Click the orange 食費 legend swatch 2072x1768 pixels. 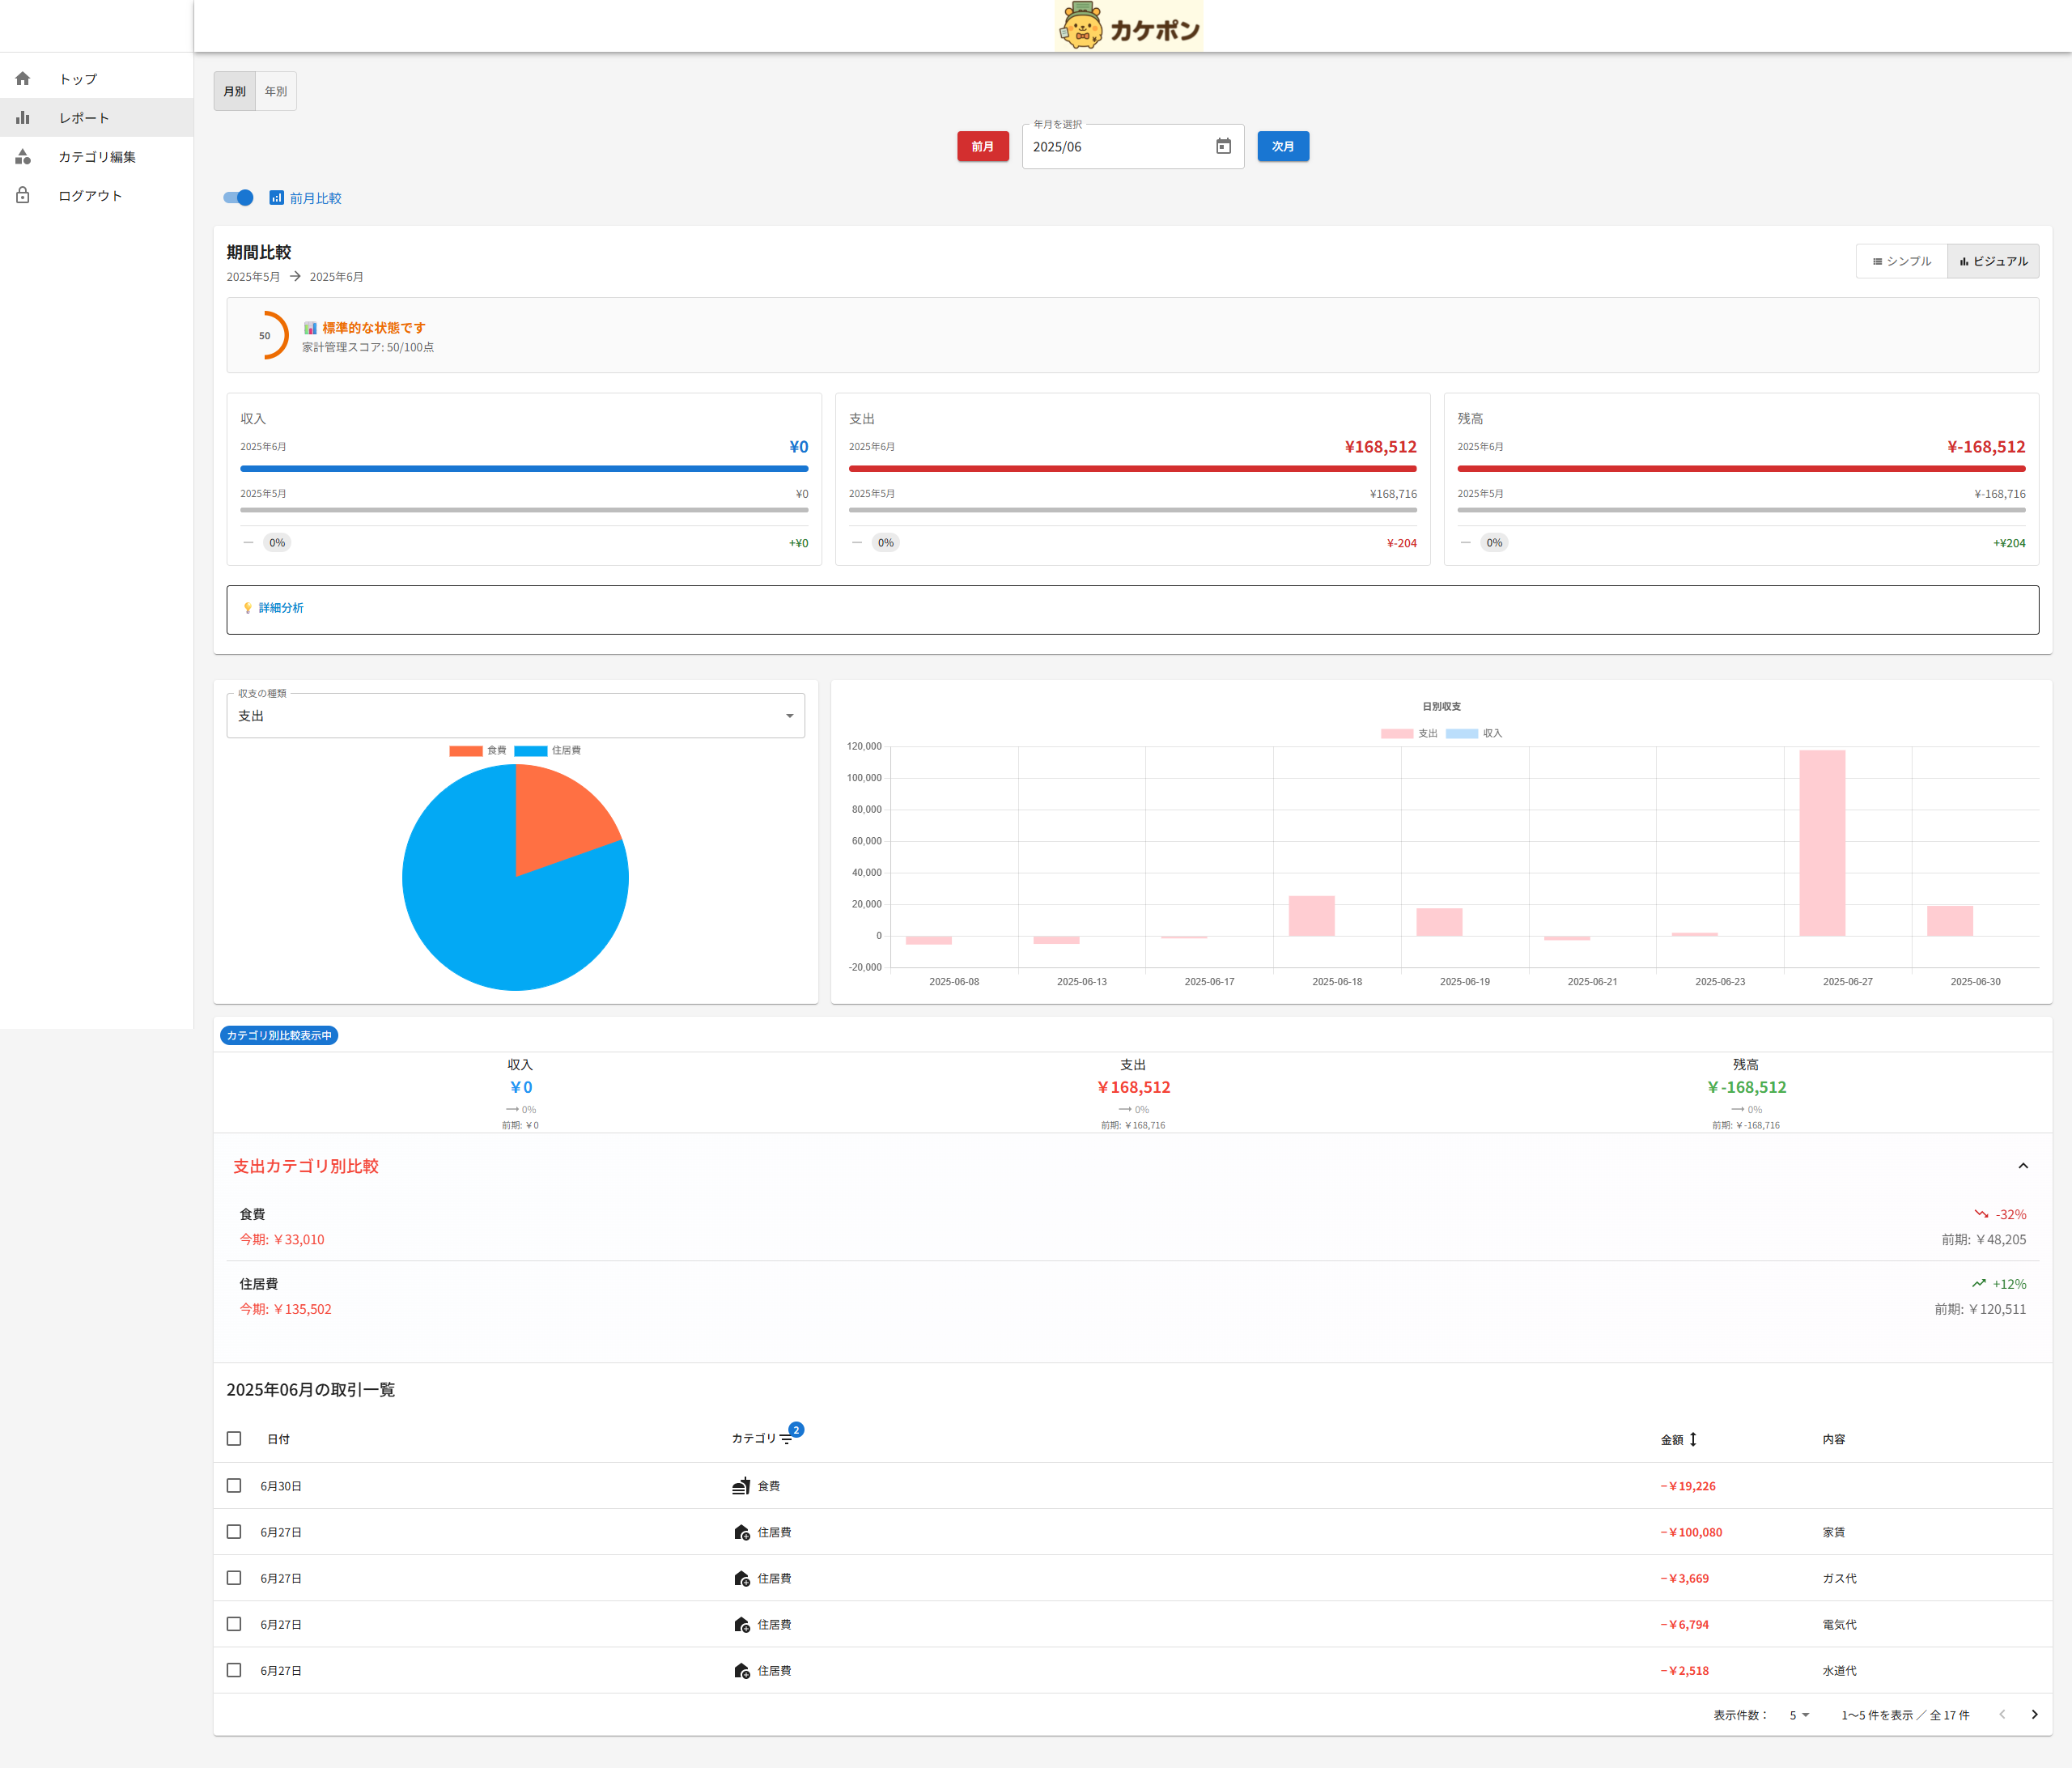[x=466, y=751]
